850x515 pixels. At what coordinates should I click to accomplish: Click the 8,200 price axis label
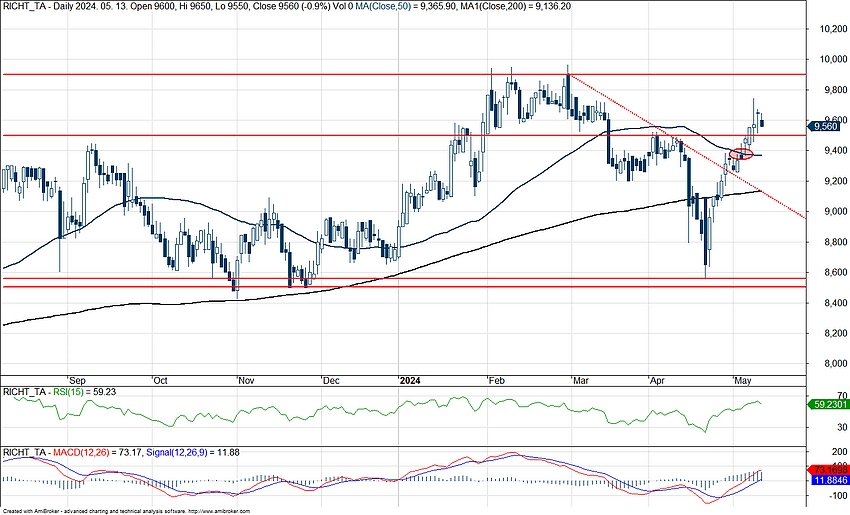coord(835,333)
